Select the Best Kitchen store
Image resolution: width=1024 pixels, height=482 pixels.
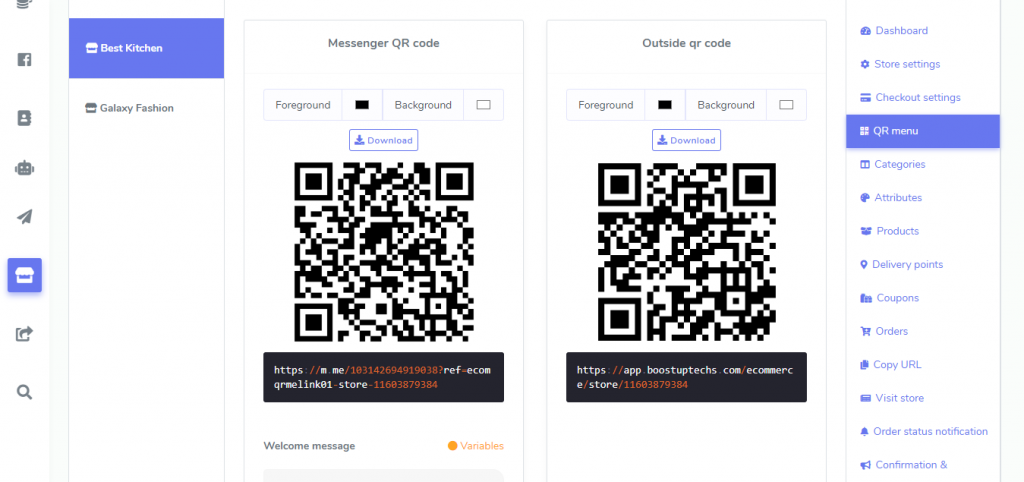(x=146, y=48)
